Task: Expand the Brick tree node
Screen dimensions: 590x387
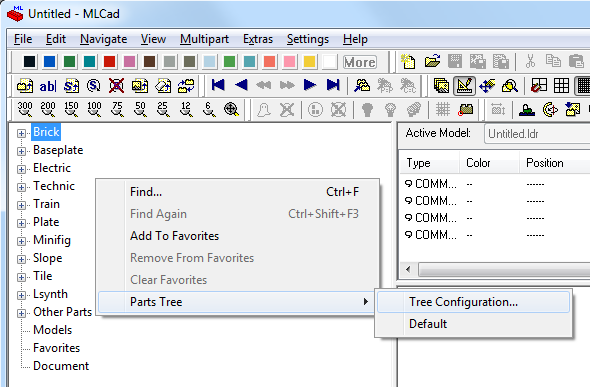Action: (21, 133)
